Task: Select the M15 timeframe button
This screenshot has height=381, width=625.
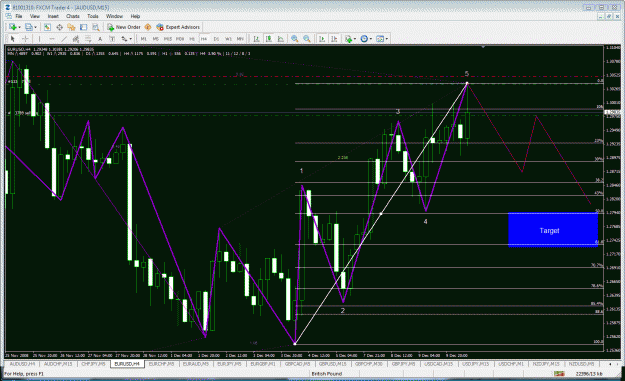Action: 168,39
